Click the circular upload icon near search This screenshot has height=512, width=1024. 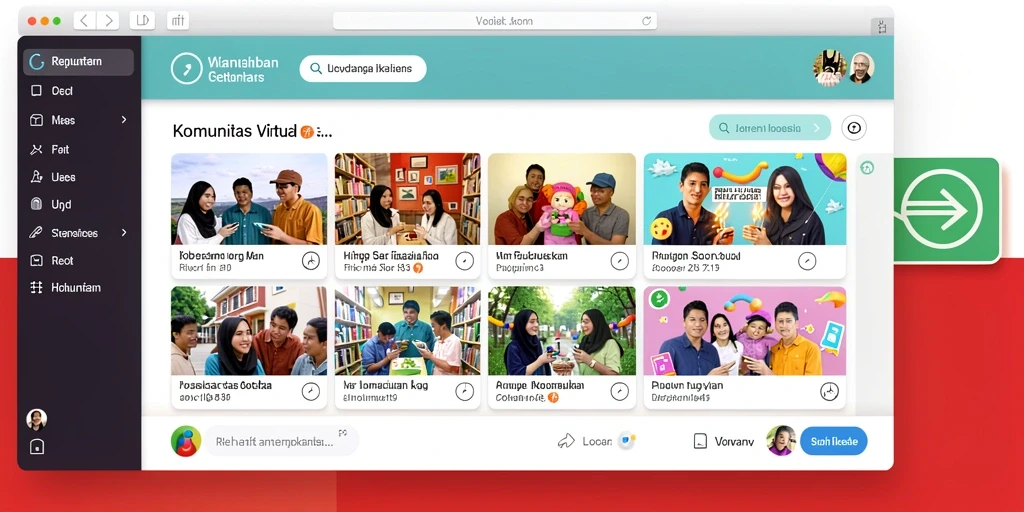[x=854, y=128]
